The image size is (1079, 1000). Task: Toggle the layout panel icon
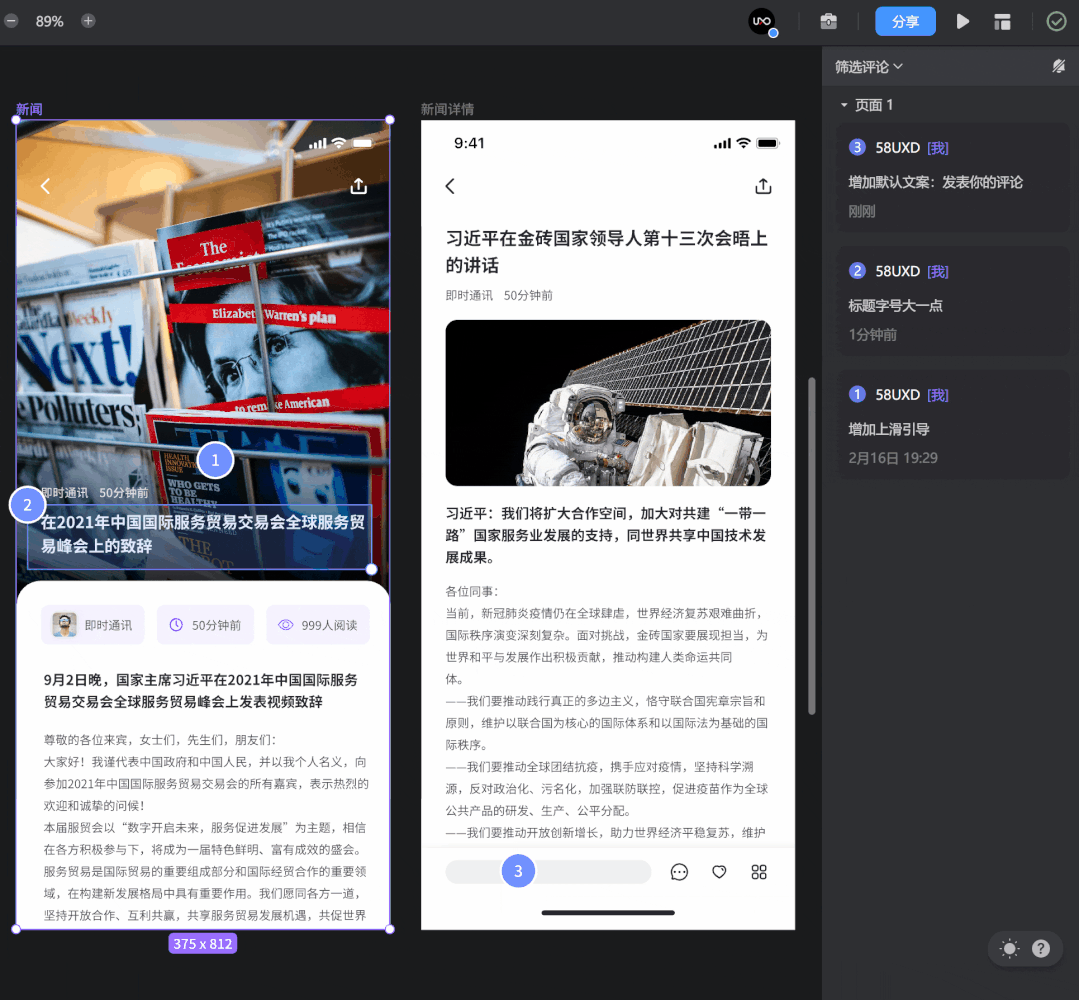pos(1002,22)
